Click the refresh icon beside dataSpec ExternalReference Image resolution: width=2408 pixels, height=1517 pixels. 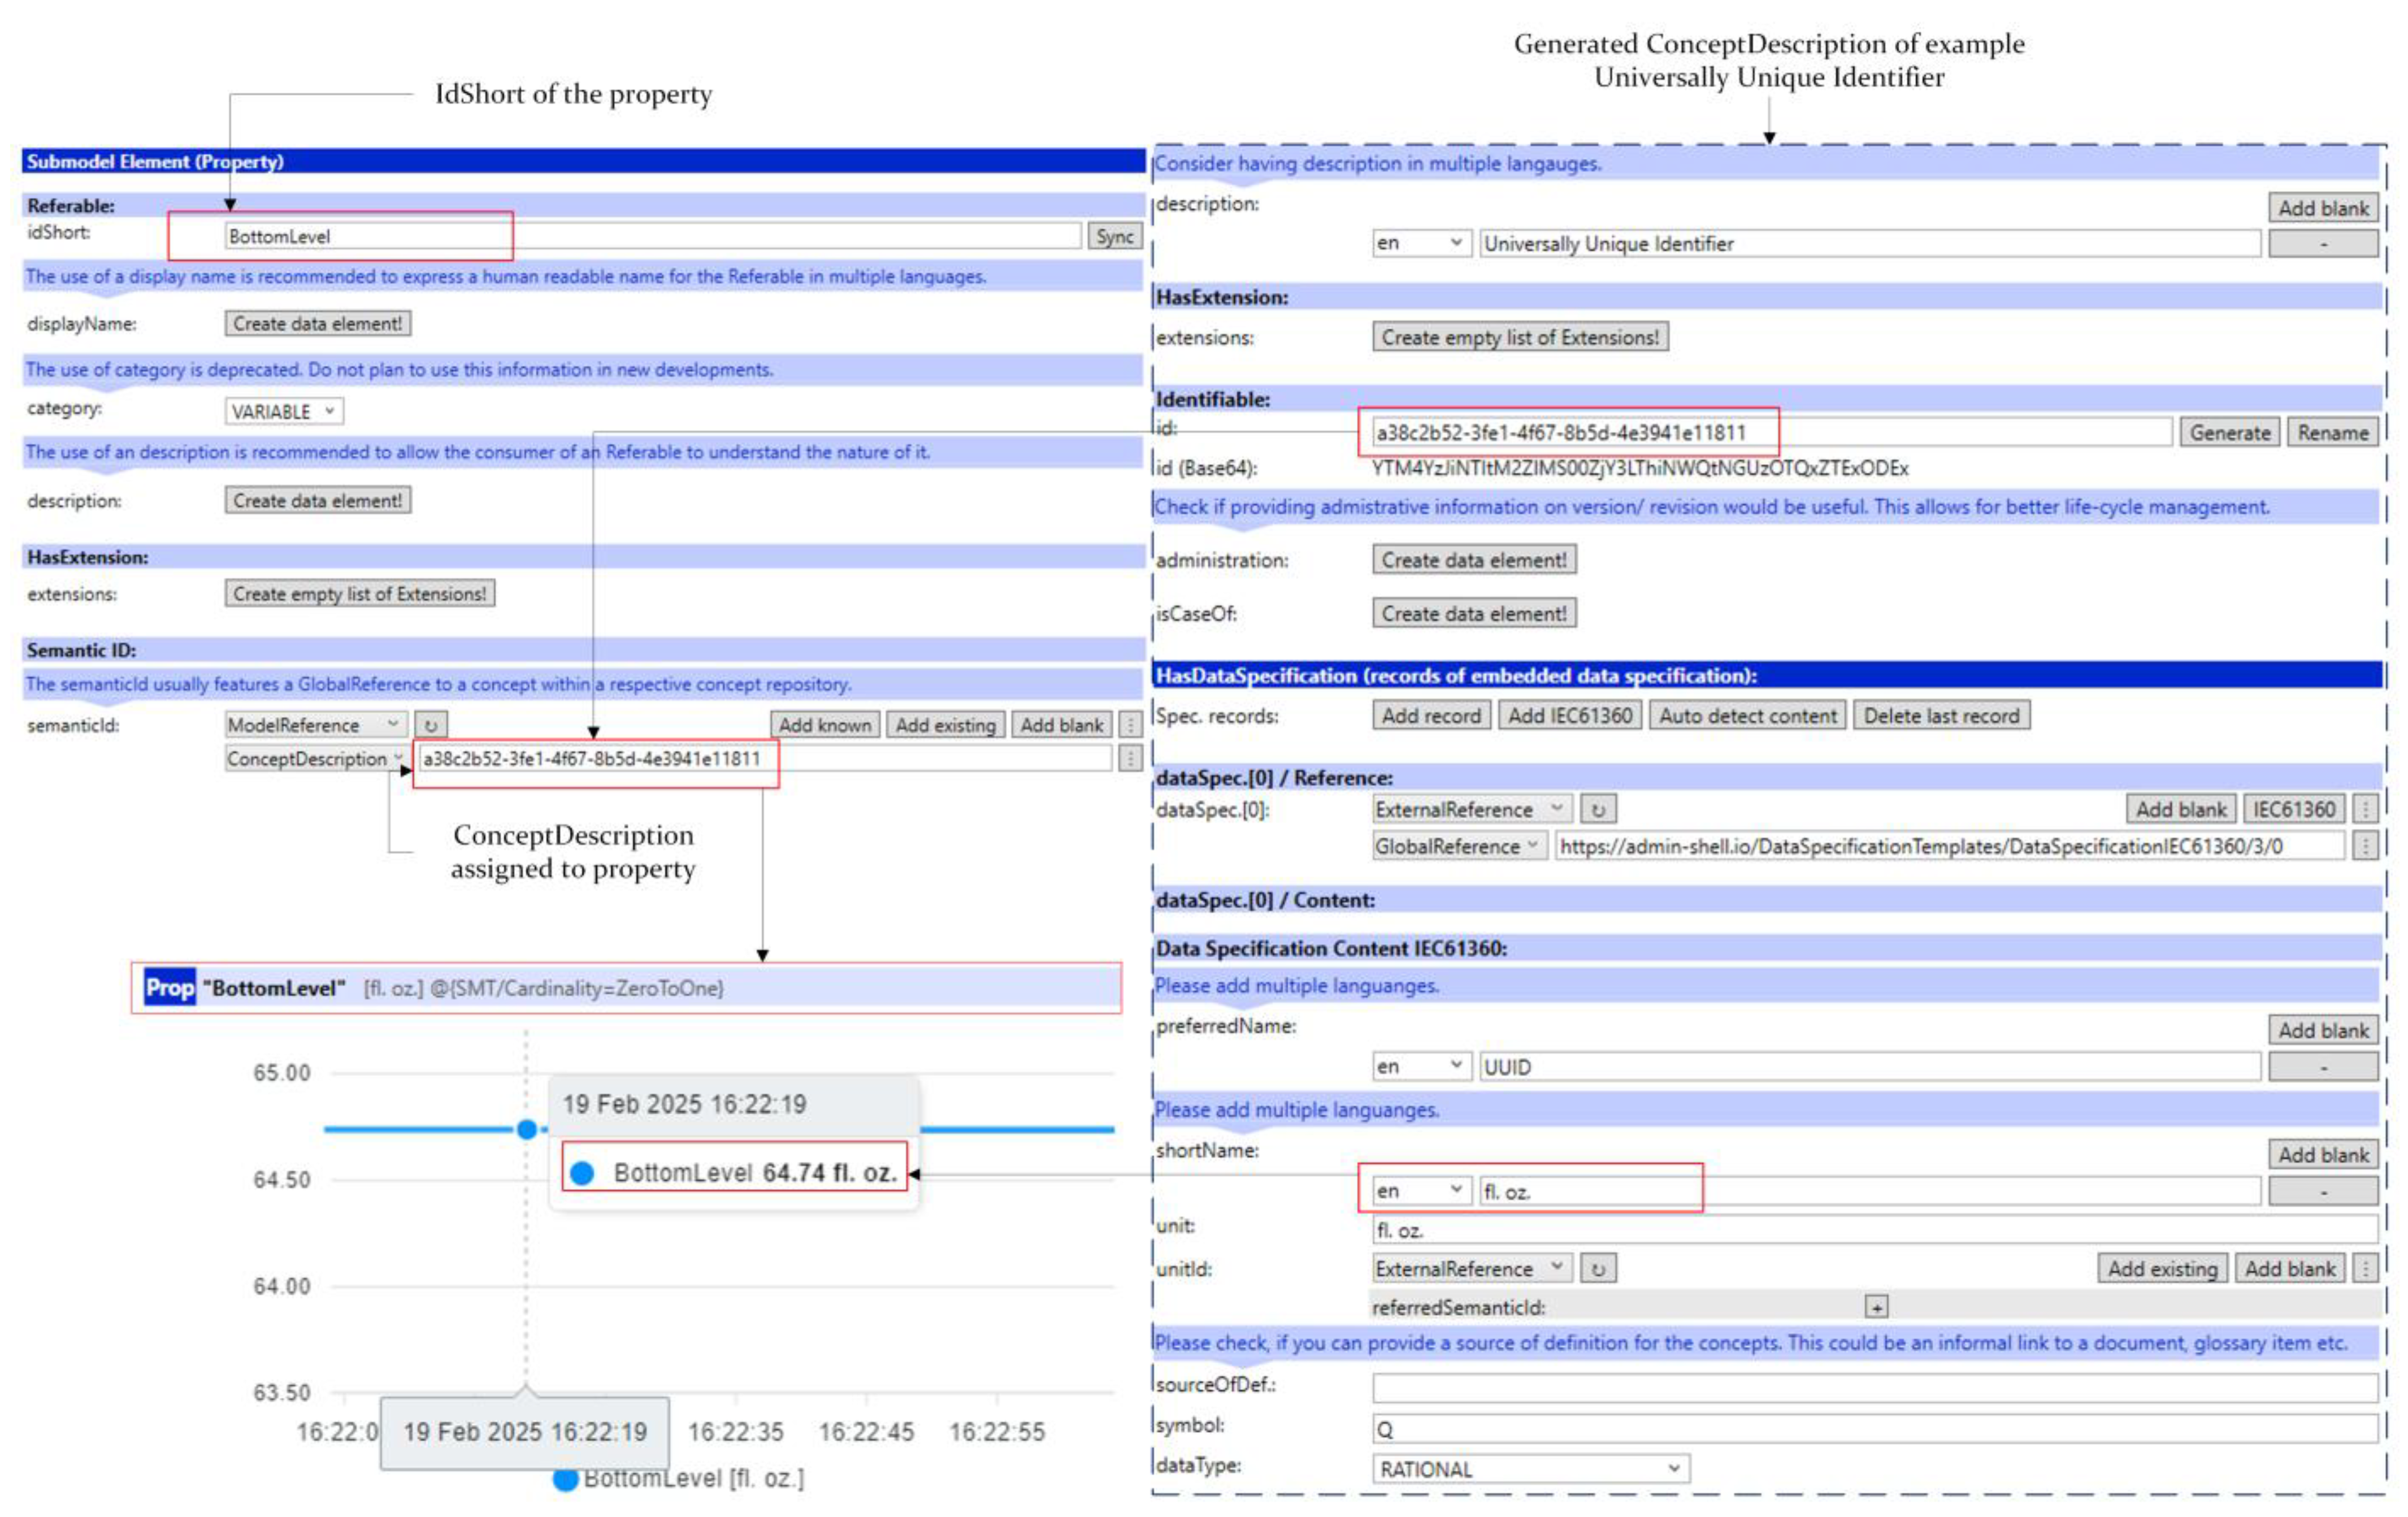[1598, 809]
